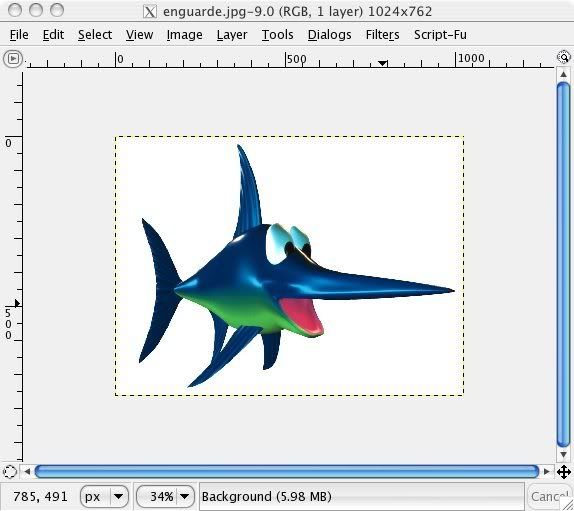Click the X11 icon in the title bar
Image resolution: width=574 pixels, height=511 pixels.
tap(150, 12)
